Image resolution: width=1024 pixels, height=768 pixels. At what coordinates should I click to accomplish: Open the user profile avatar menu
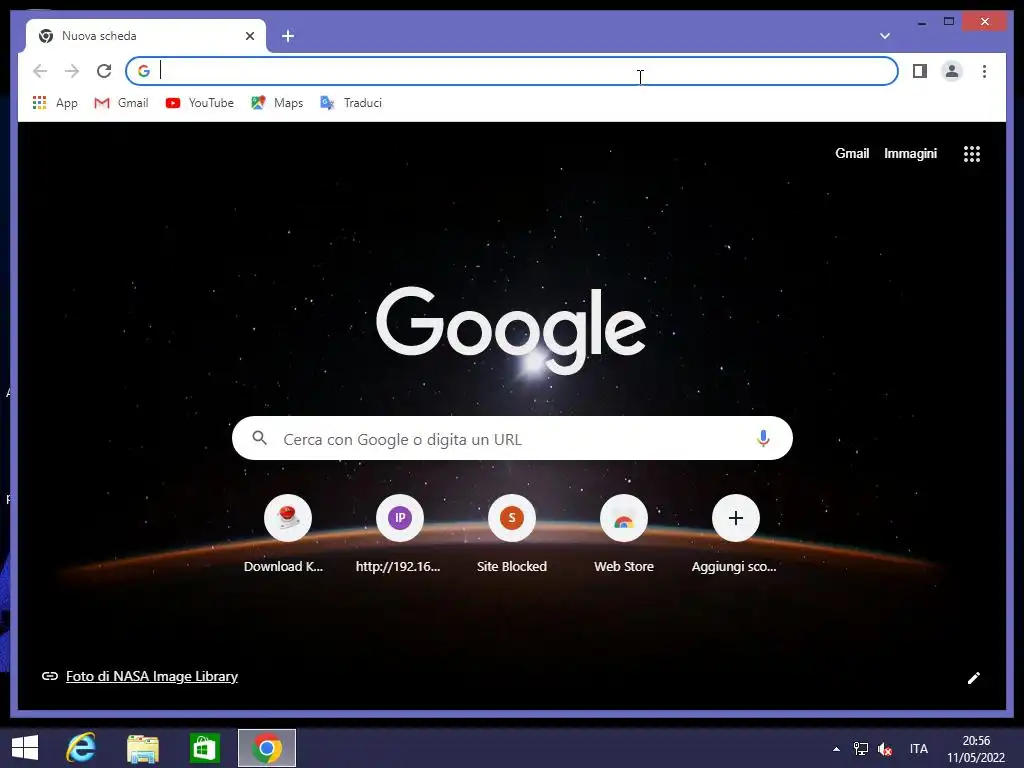pyautogui.click(x=952, y=71)
